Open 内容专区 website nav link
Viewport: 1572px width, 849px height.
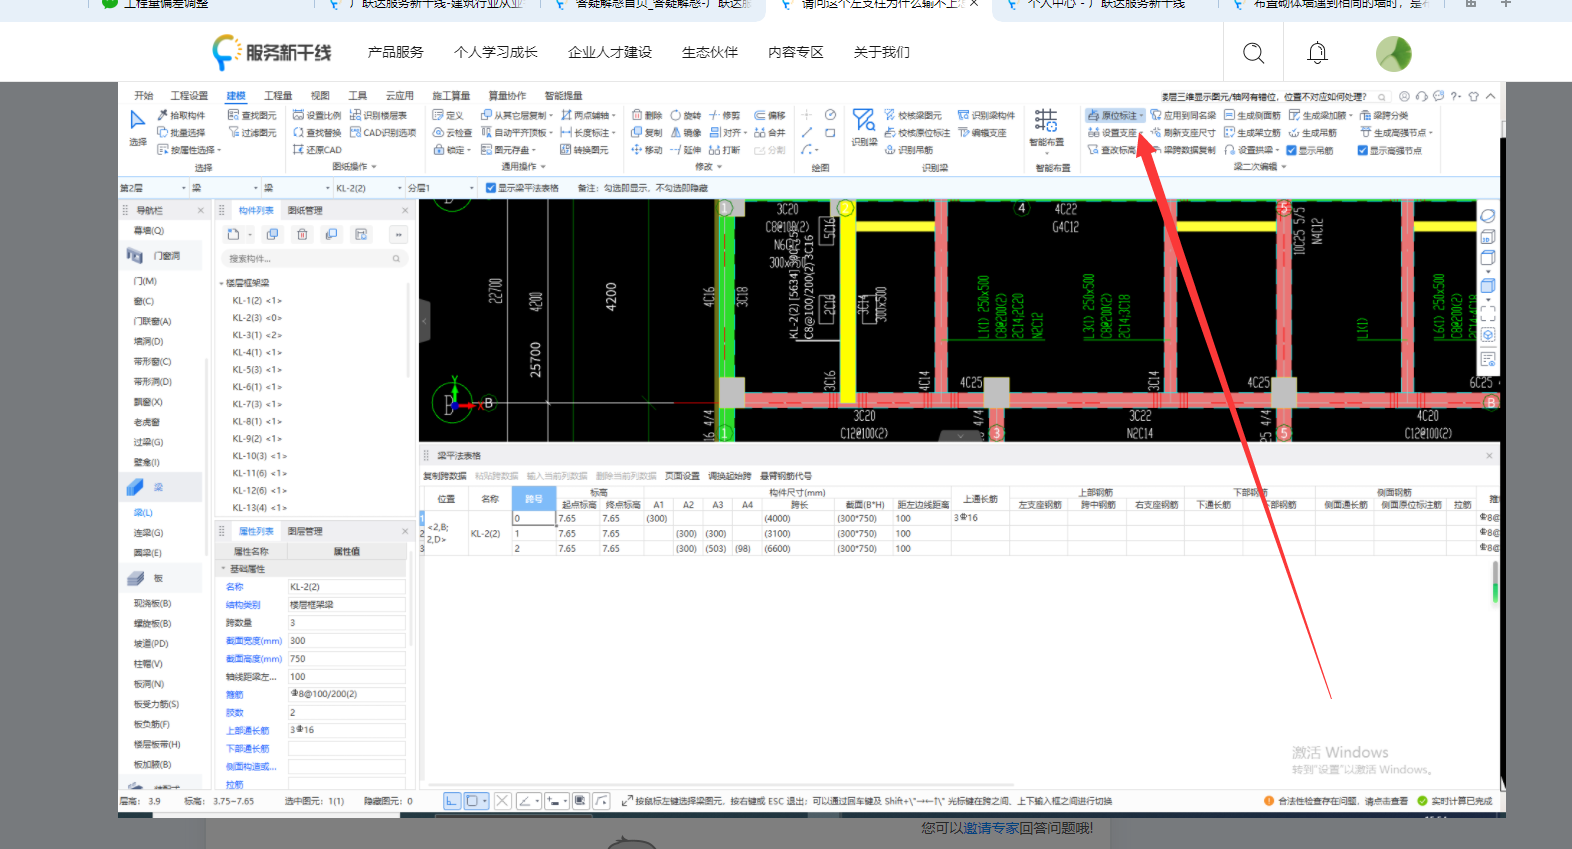pos(796,52)
